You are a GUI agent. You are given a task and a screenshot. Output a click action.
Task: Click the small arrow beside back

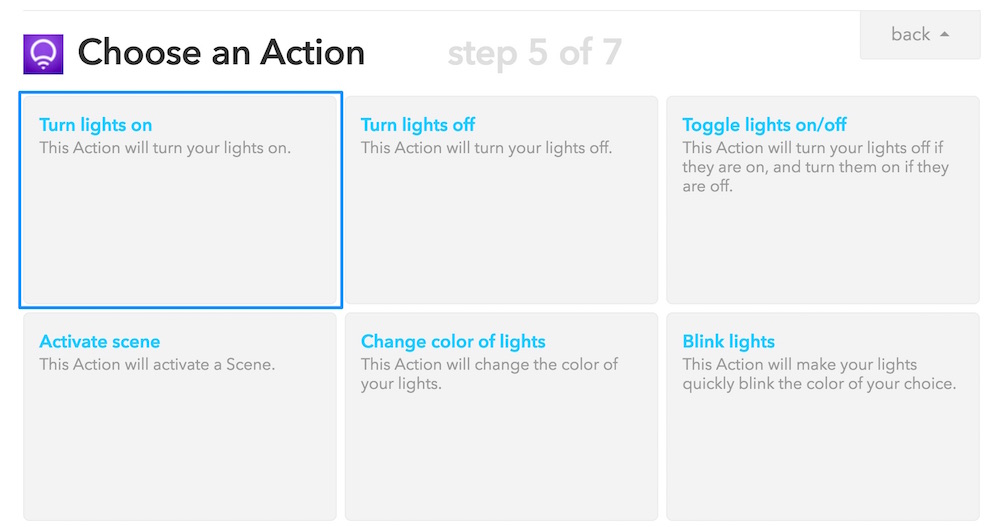coord(945,35)
